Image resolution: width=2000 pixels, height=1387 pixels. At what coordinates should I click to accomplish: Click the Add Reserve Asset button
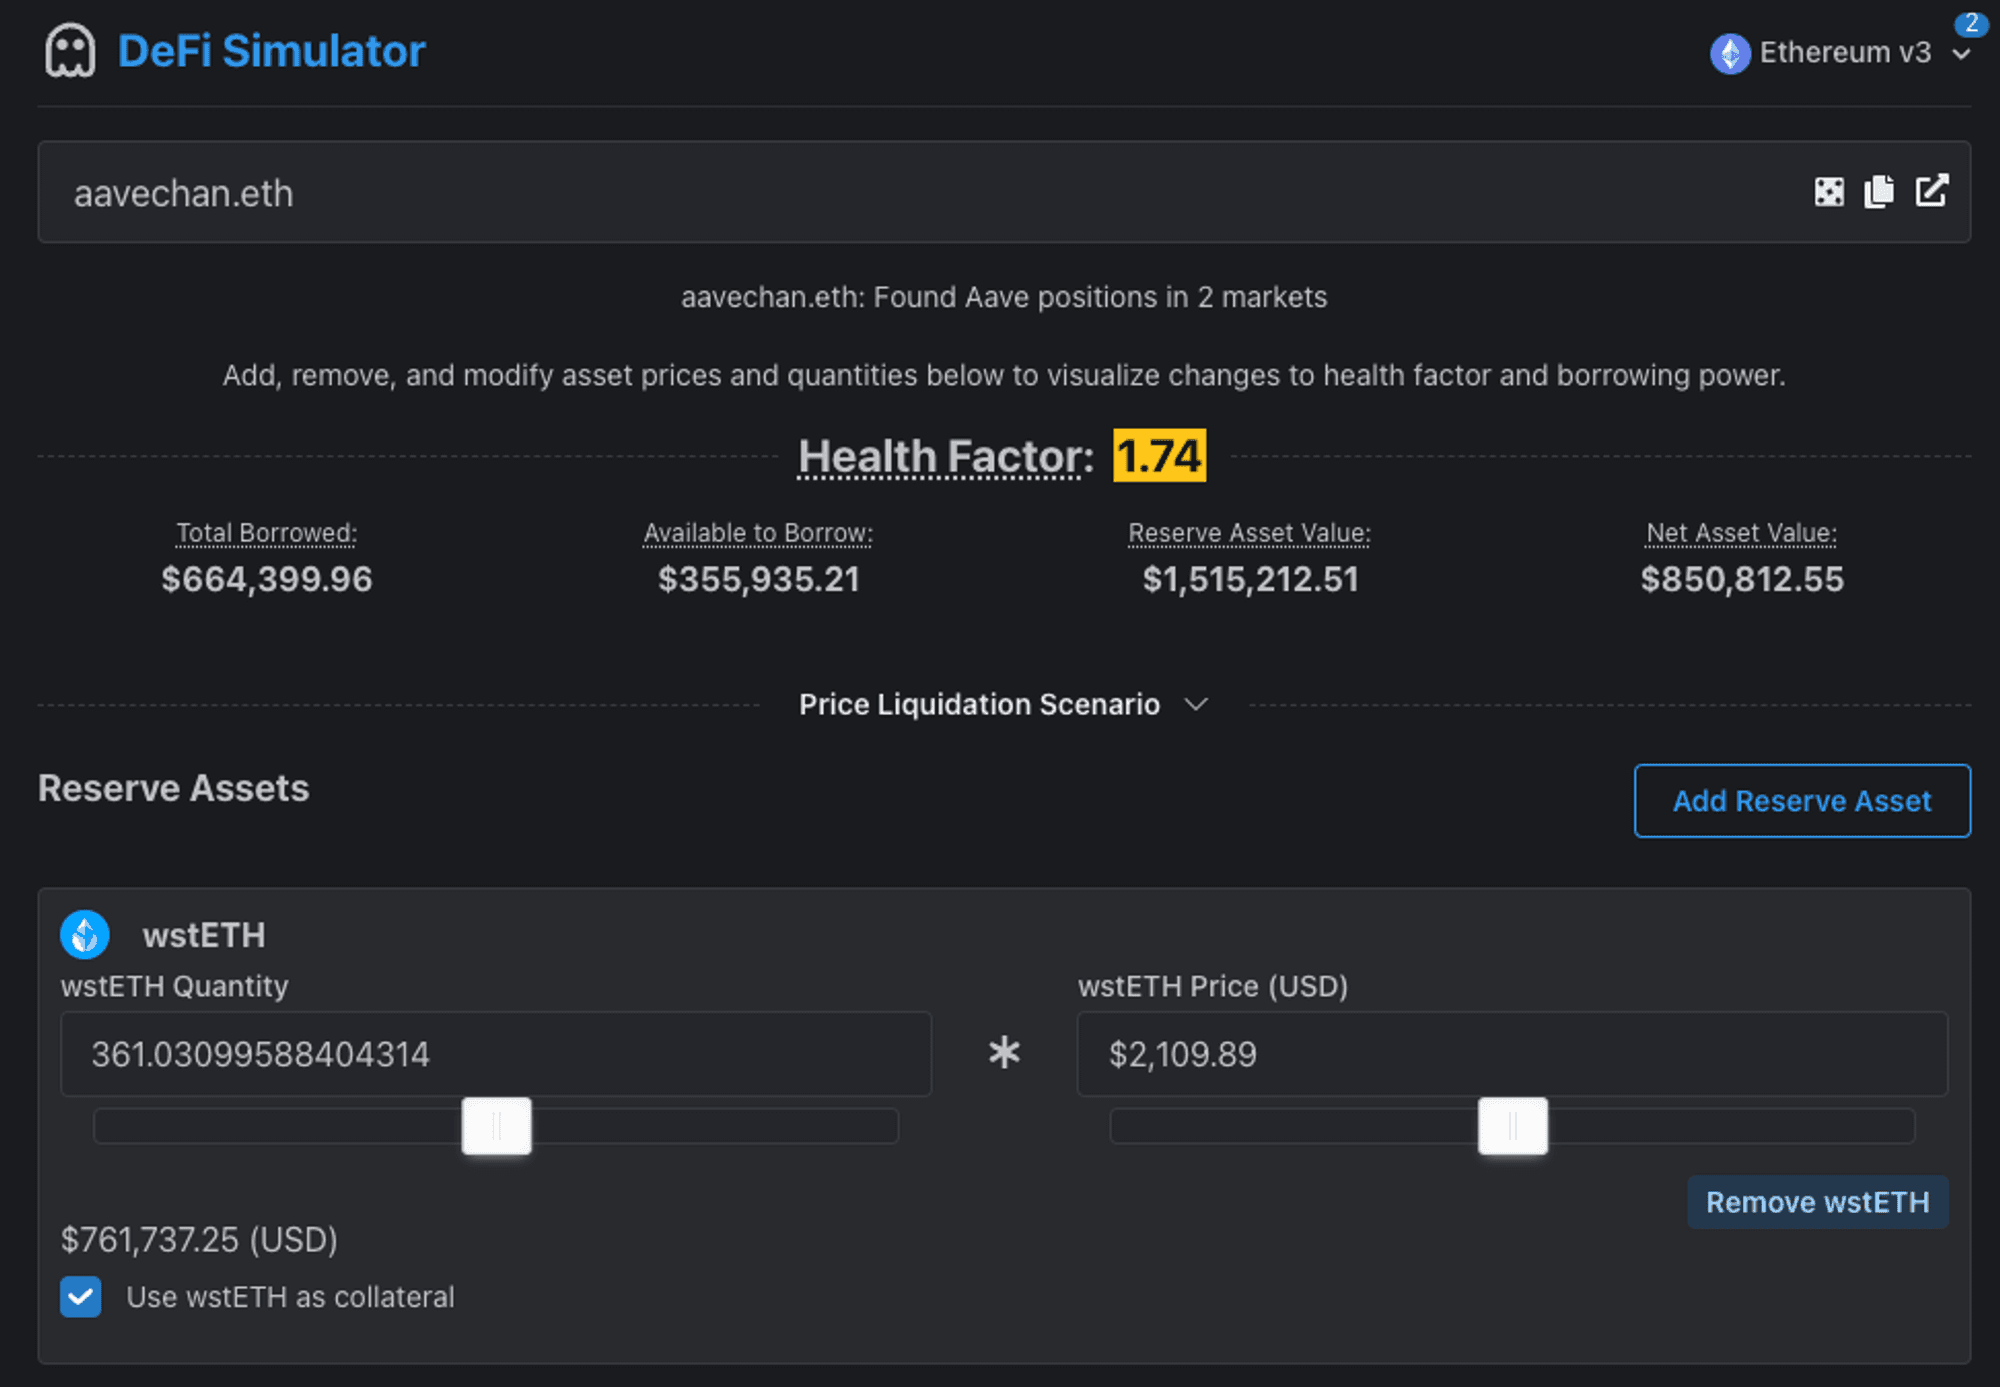coord(1802,801)
